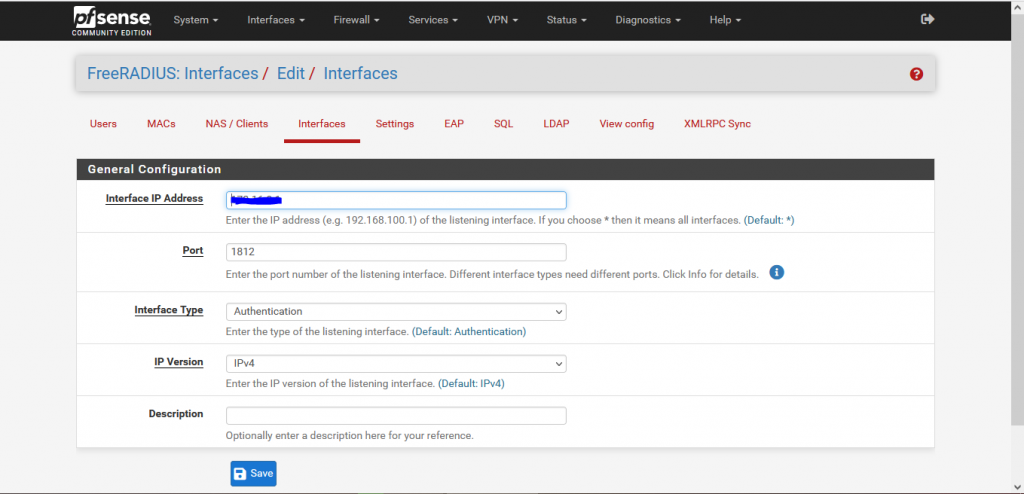Go to the NAS / Clients tab
The height and width of the screenshot is (494, 1024).
click(x=237, y=124)
